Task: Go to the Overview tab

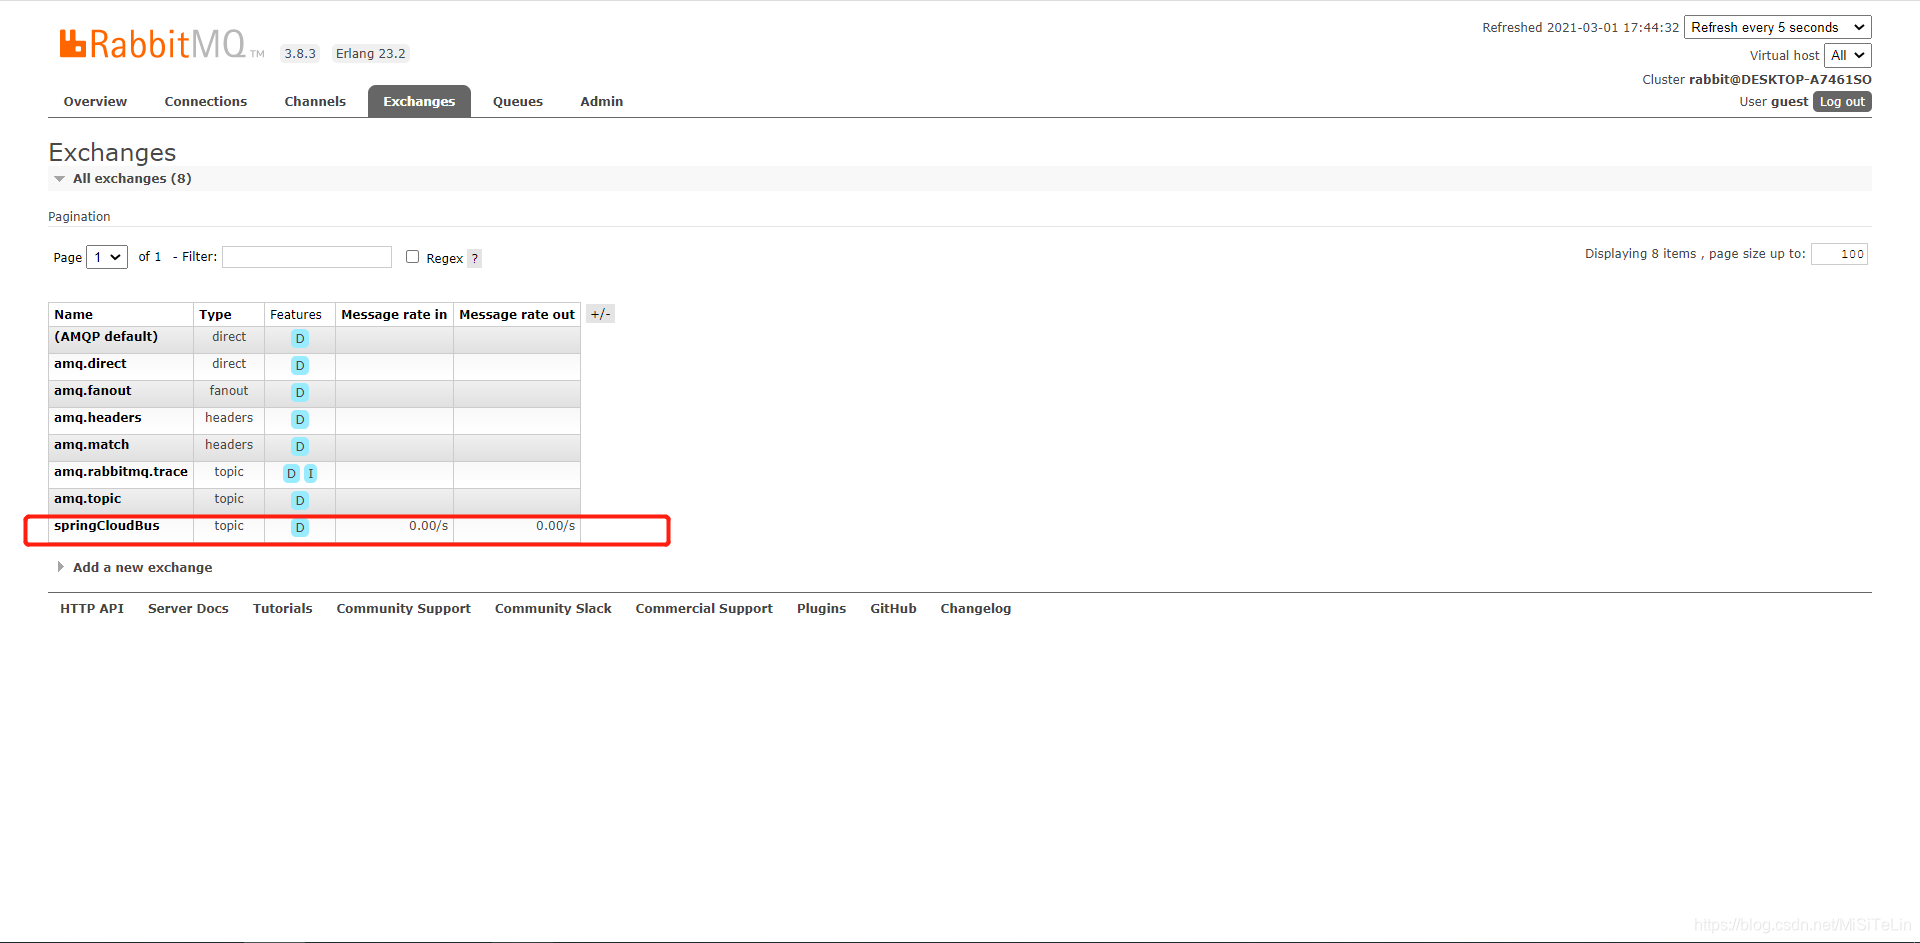Action: point(95,101)
